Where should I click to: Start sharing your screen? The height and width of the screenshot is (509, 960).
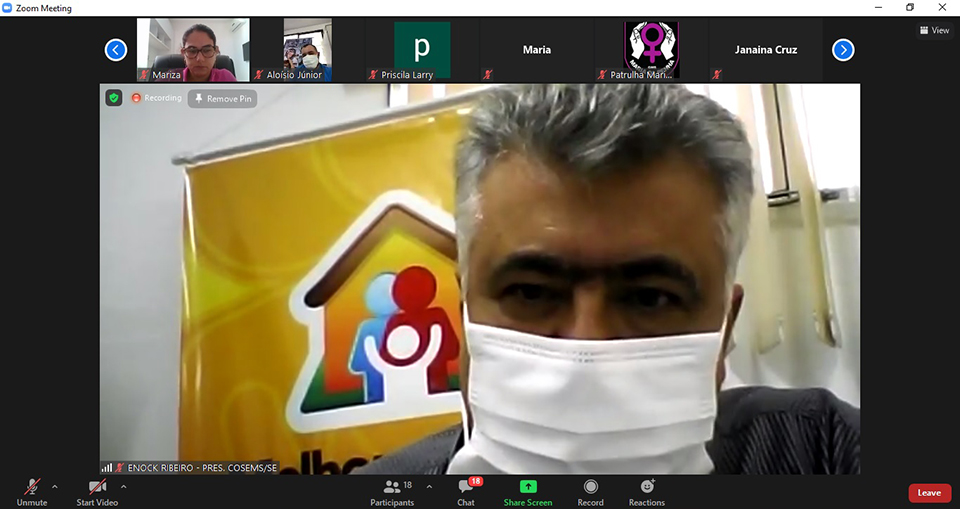point(527,490)
